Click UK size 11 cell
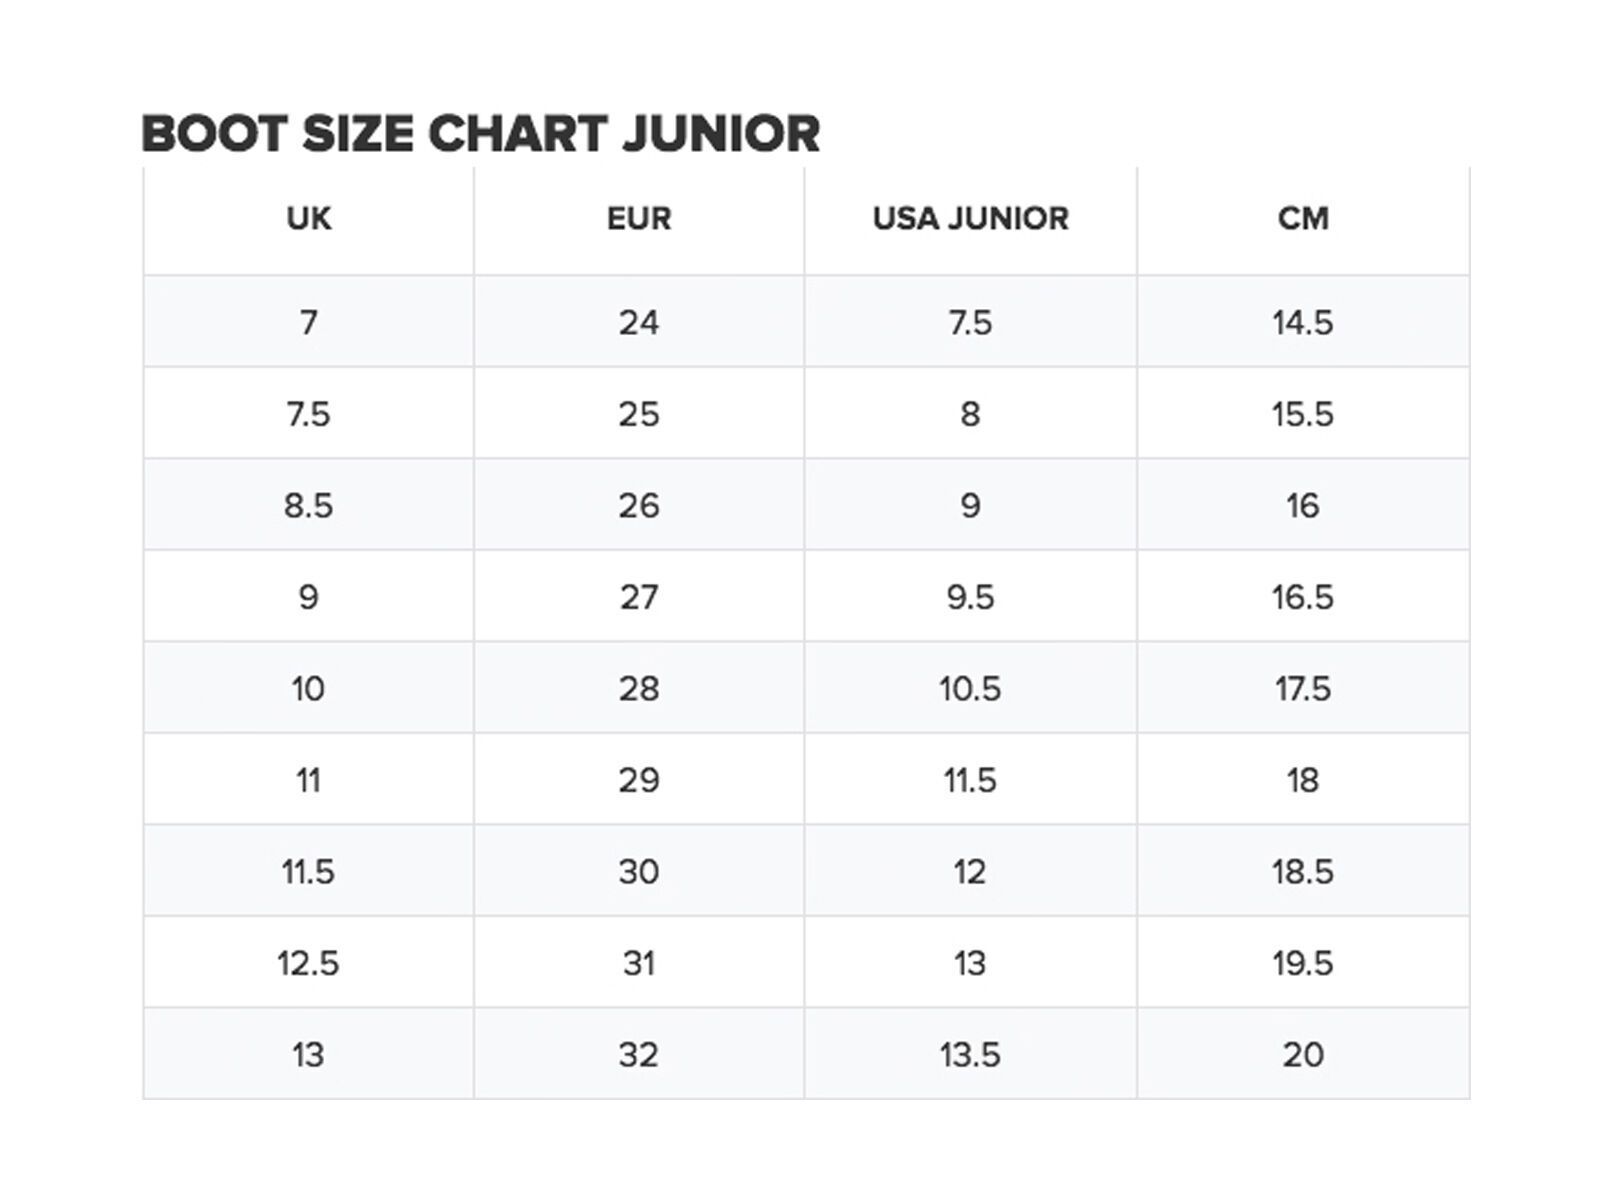1600x1200 pixels. pos(308,781)
